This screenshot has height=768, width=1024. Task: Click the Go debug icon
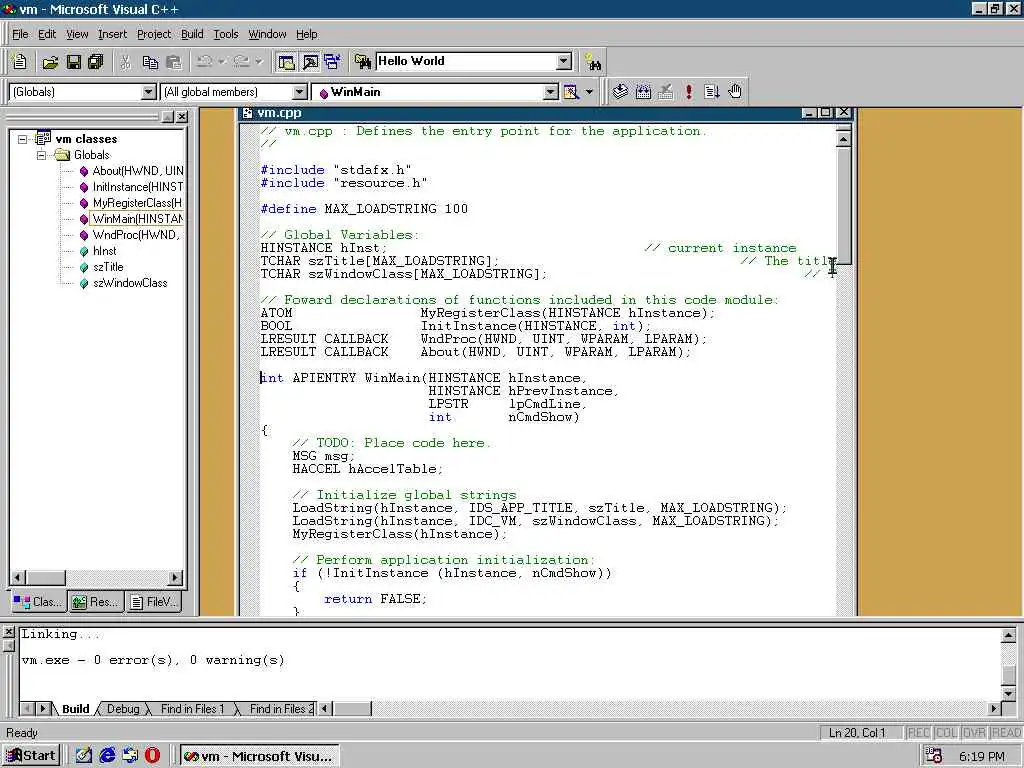[x=712, y=92]
